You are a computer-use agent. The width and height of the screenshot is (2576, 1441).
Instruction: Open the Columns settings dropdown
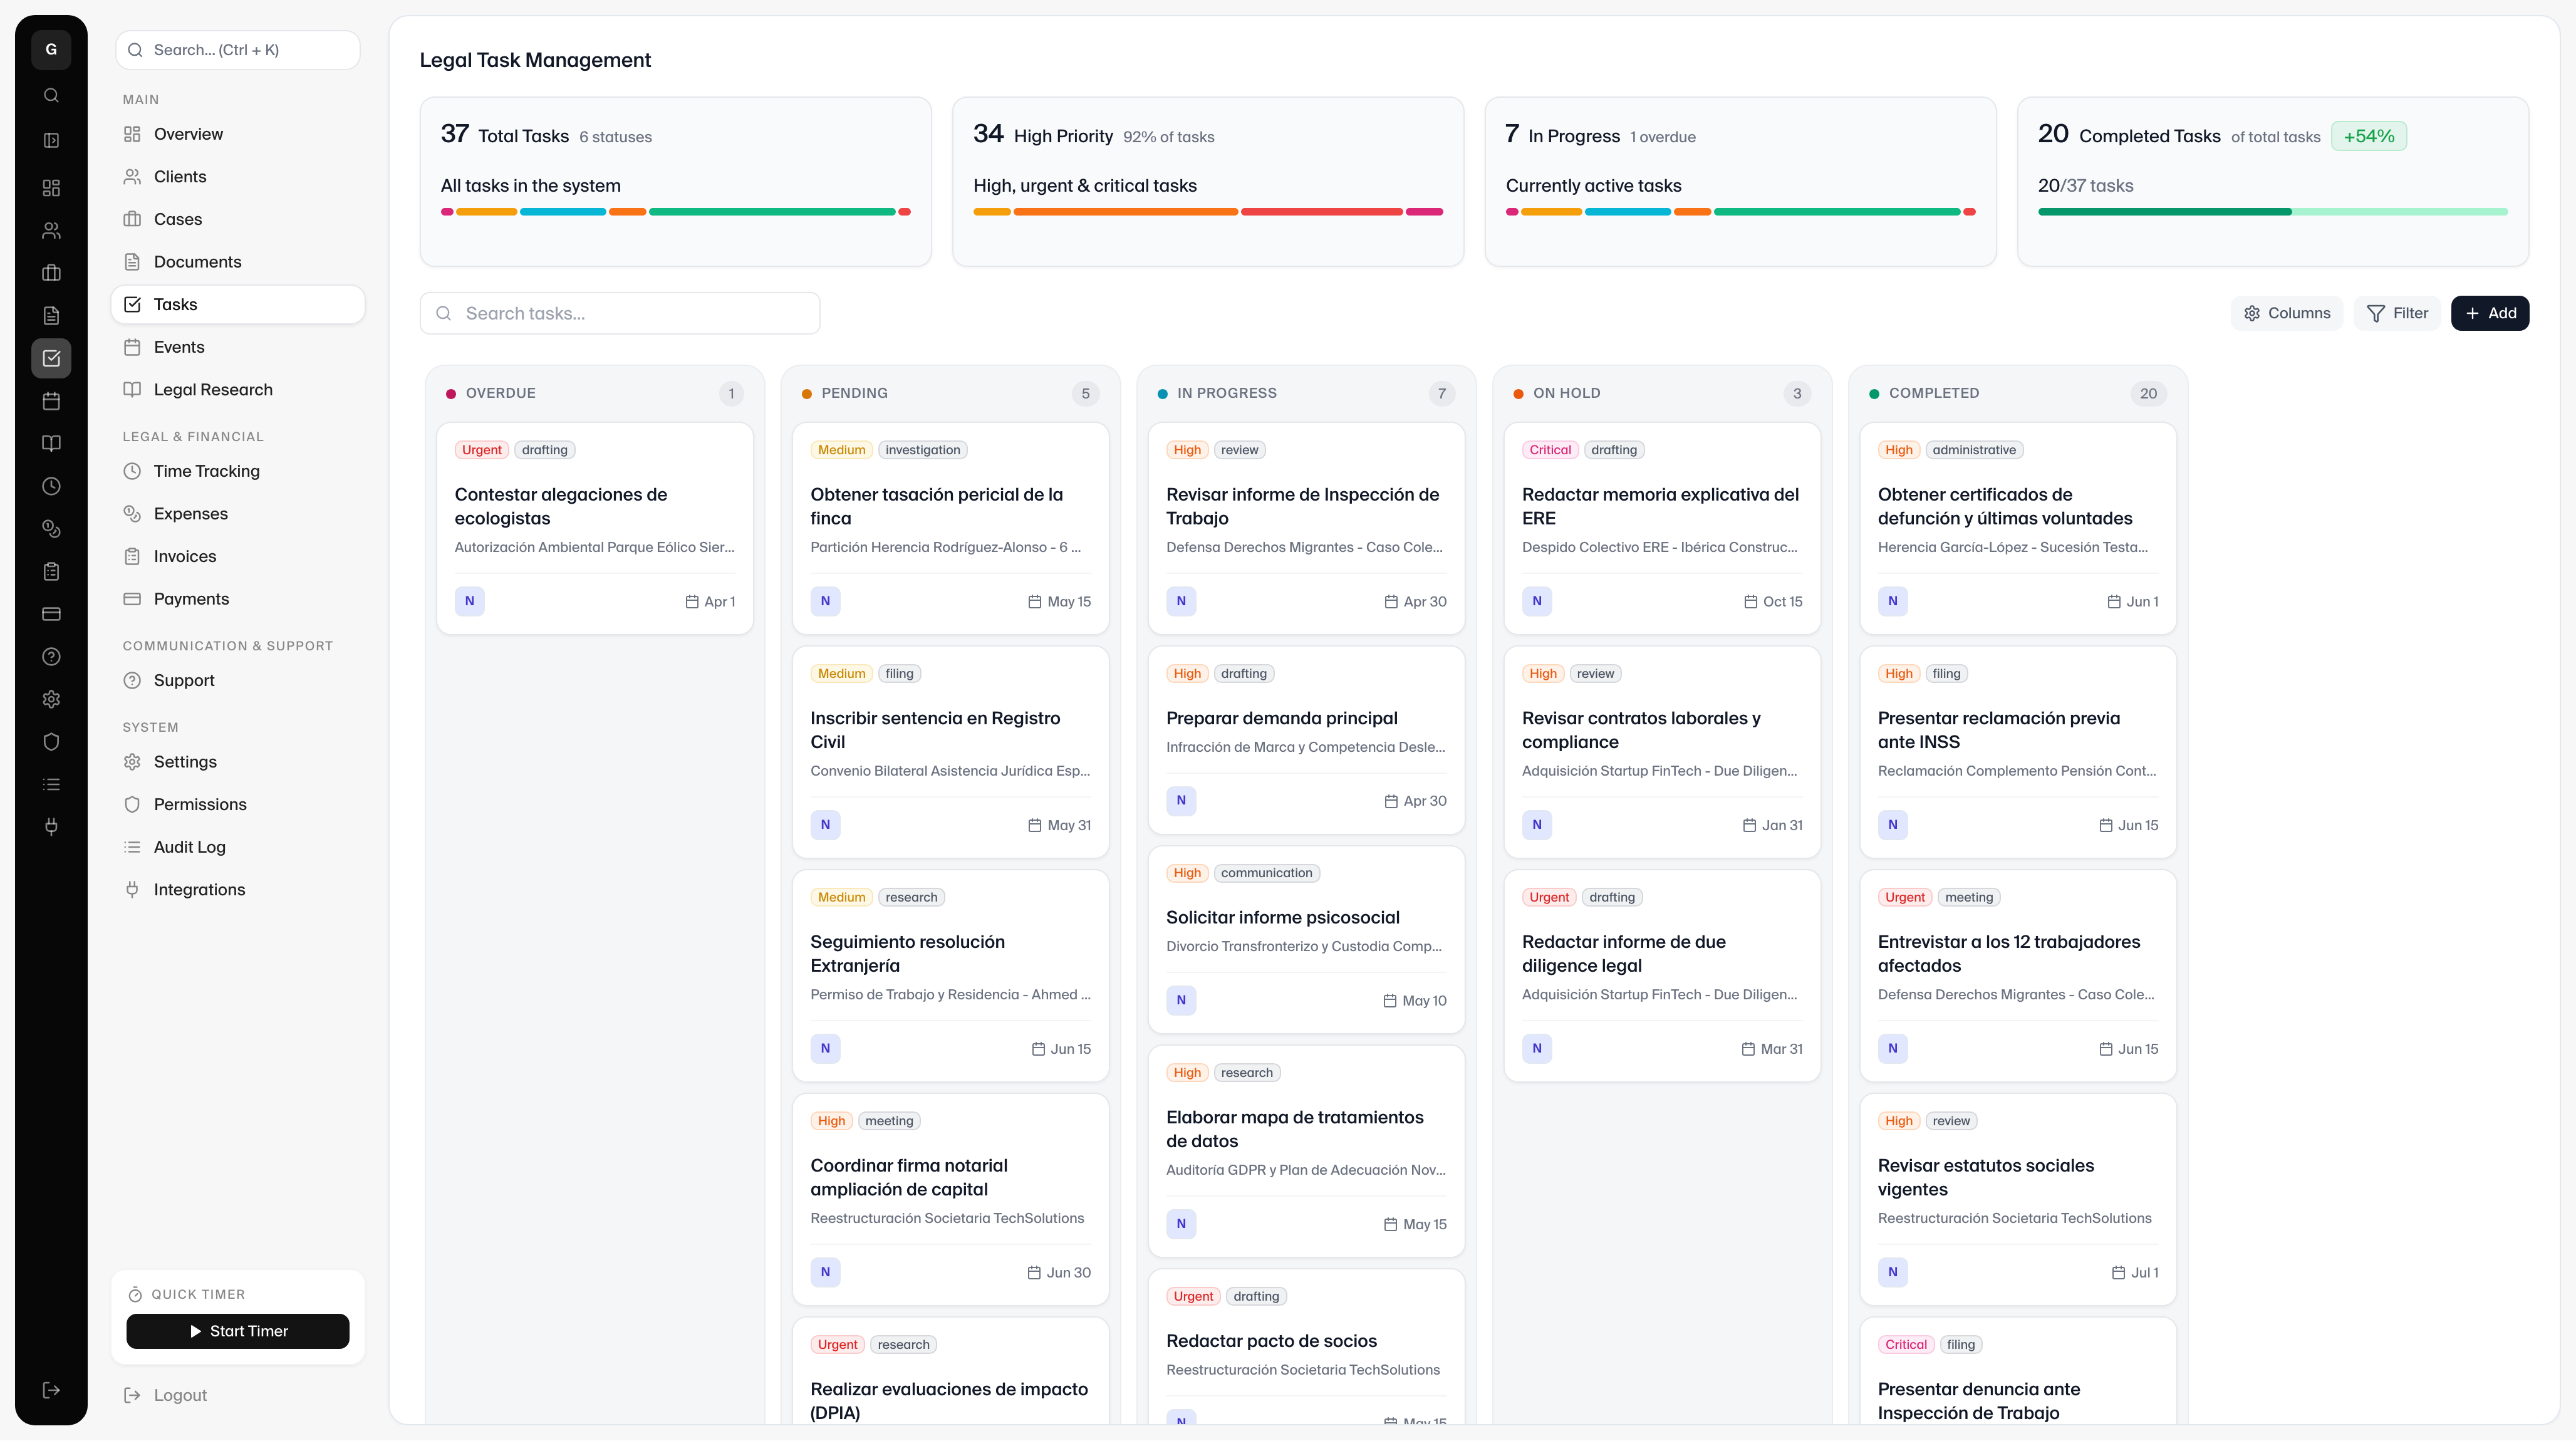(x=2286, y=313)
